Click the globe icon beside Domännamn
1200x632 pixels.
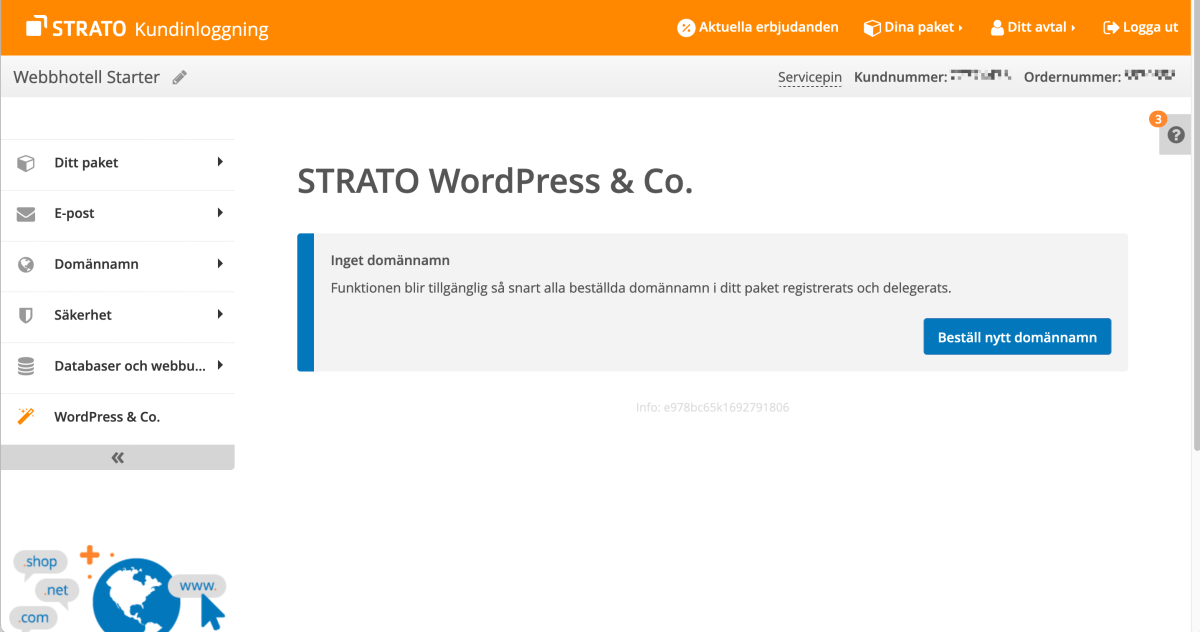pyautogui.click(x=26, y=265)
